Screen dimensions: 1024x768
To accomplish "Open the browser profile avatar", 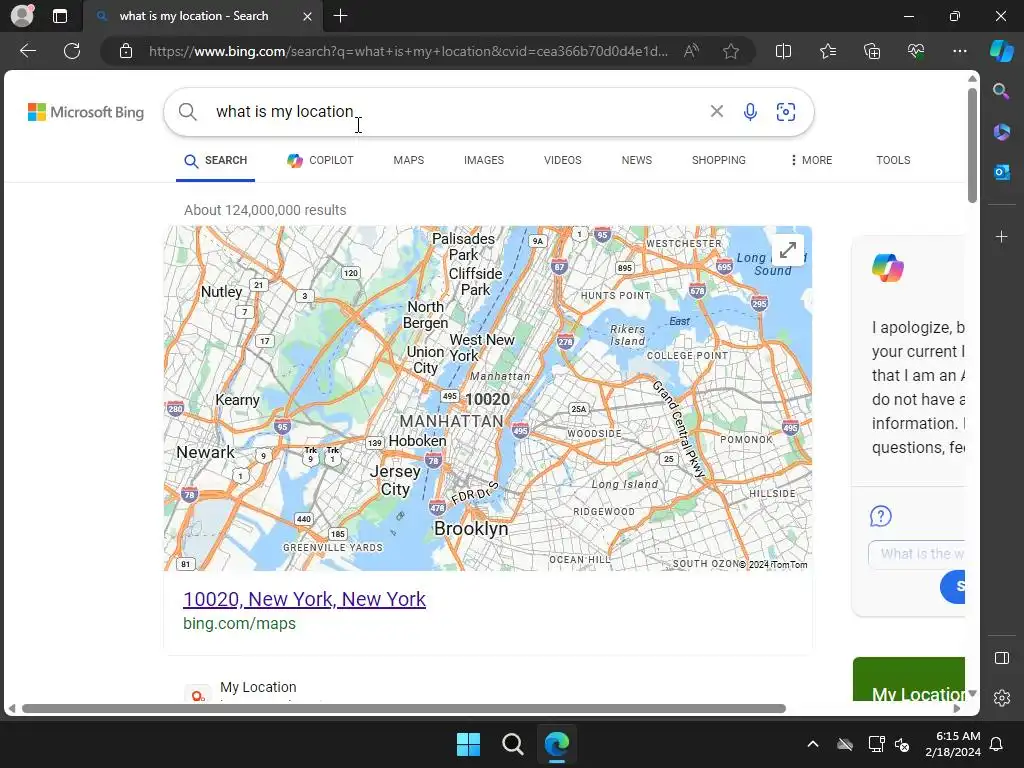I will coord(22,16).
